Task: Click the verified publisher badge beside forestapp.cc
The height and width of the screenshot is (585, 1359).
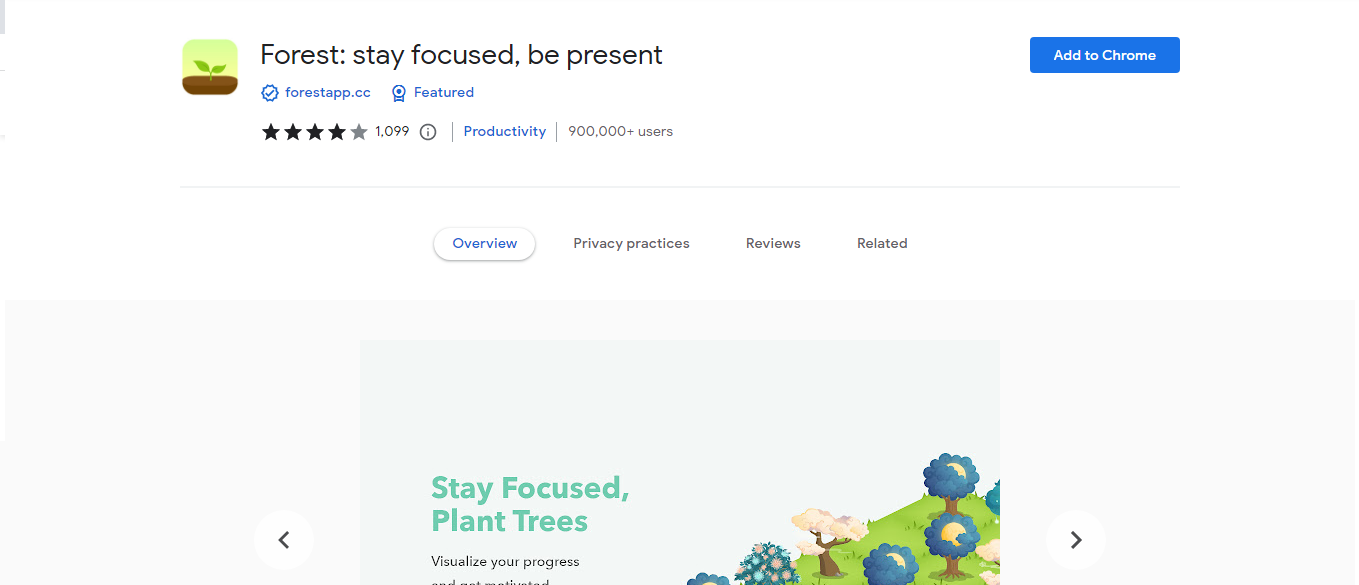Action: (270, 92)
